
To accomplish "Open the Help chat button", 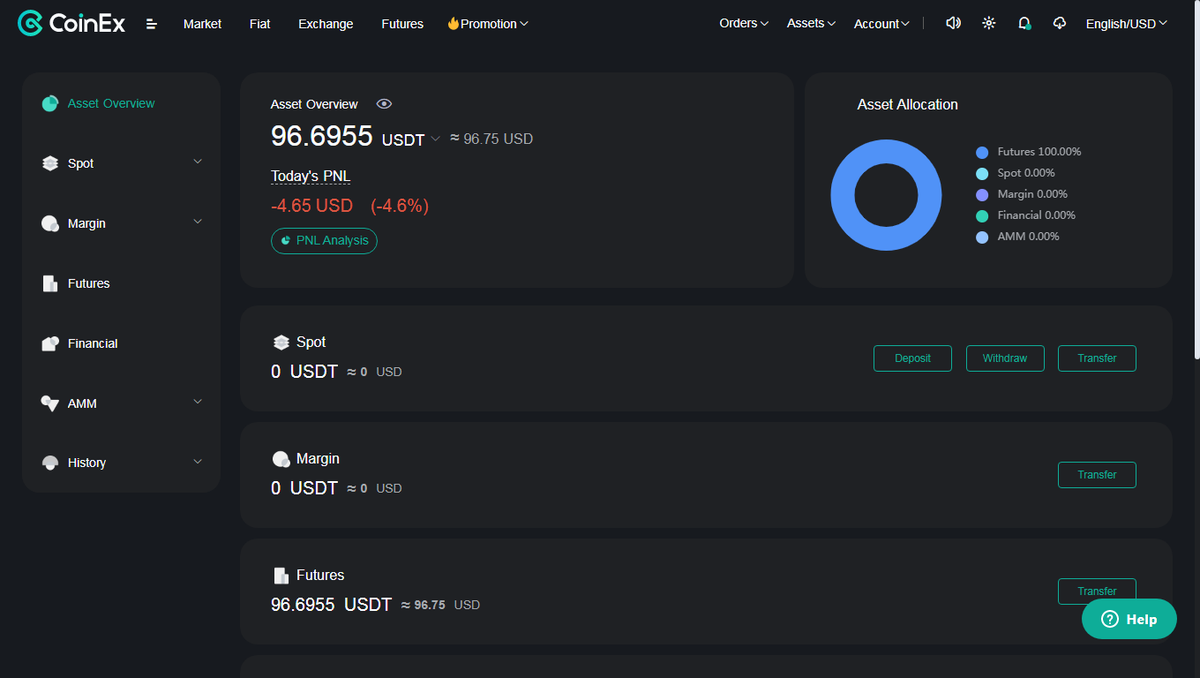I will tap(1129, 619).
